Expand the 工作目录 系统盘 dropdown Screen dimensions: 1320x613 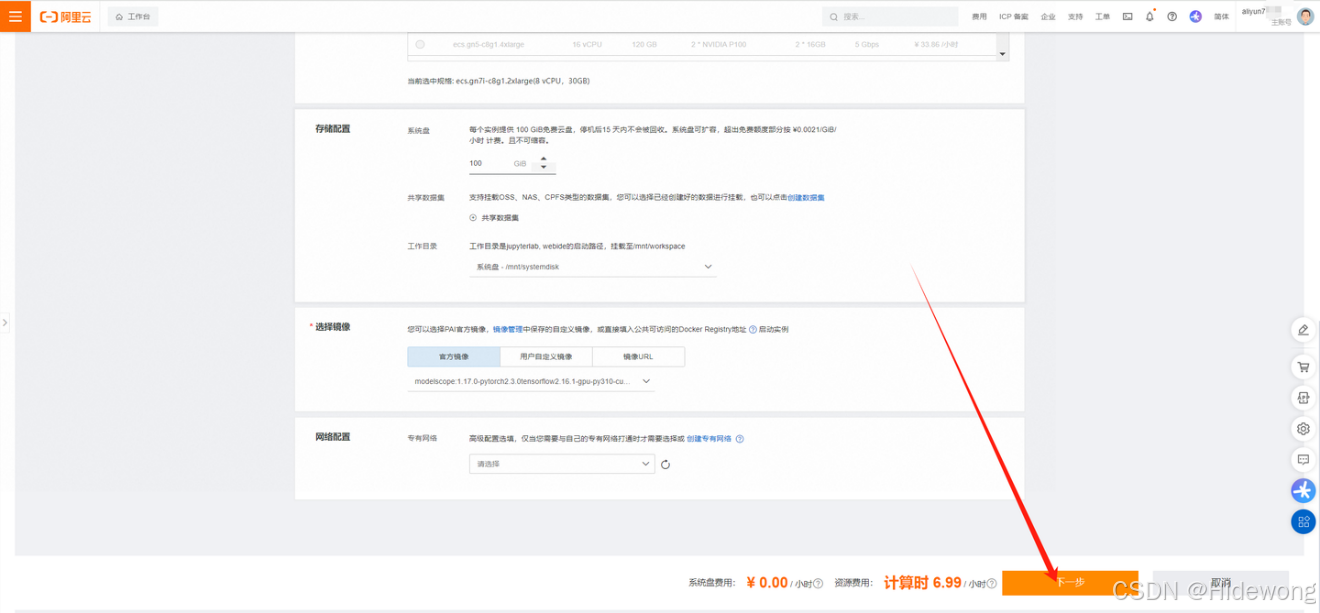[592, 267]
